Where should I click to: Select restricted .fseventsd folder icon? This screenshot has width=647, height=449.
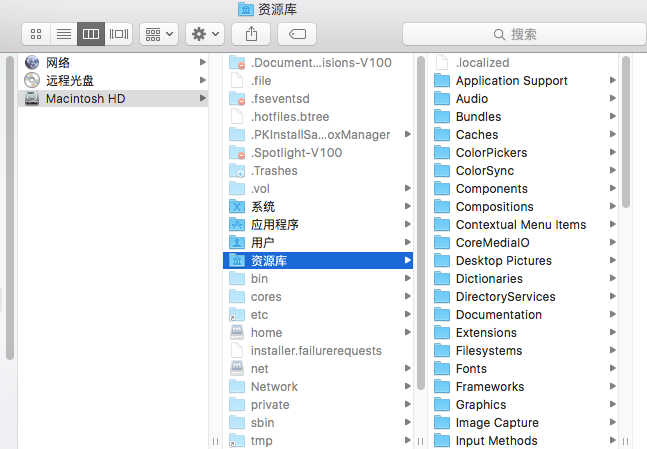click(x=237, y=98)
